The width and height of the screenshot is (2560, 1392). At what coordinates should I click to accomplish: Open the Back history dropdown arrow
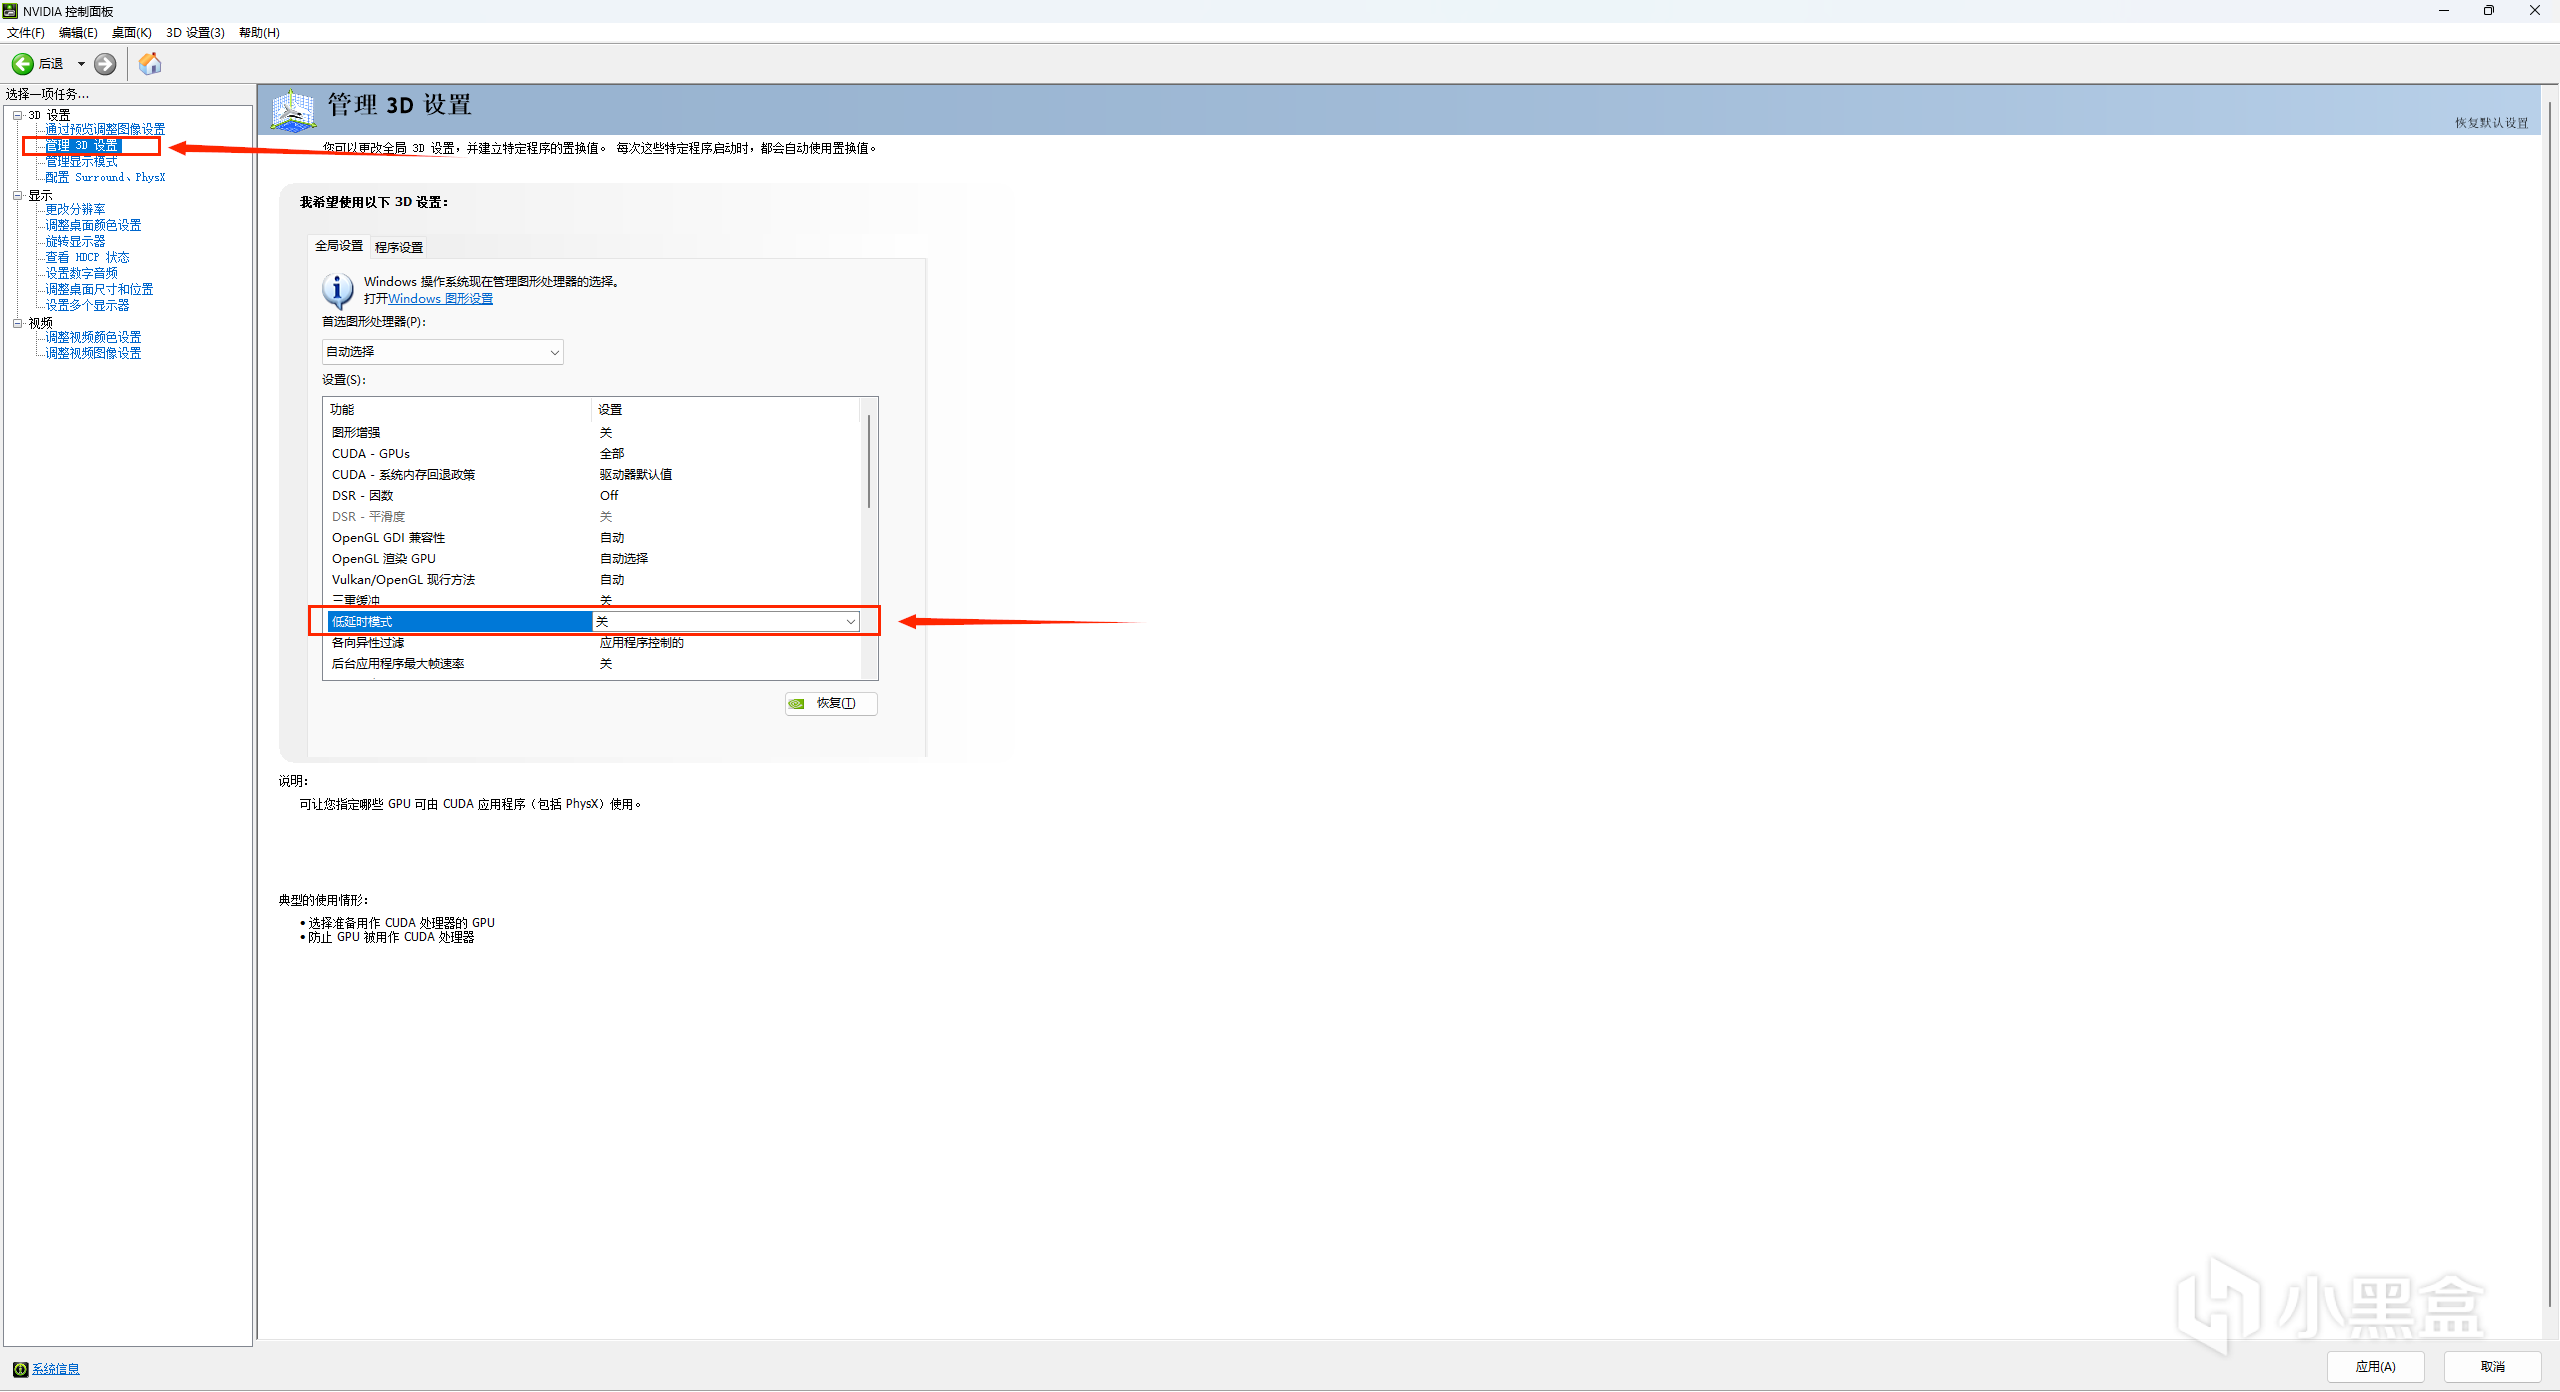81,64
